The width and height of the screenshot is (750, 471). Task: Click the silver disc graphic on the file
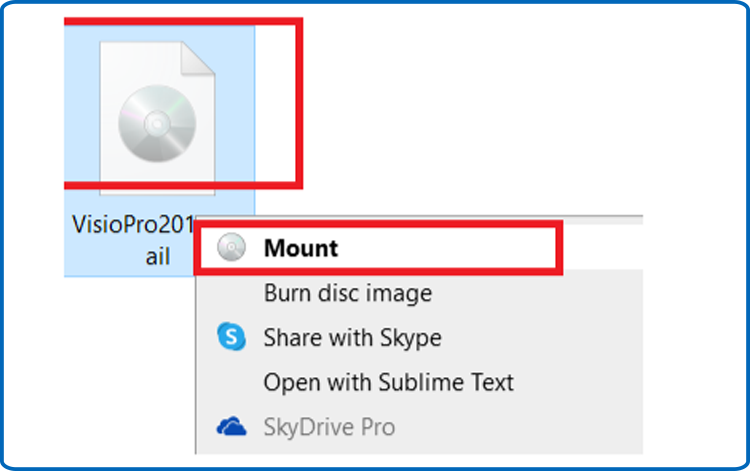[x=157, y=123]
